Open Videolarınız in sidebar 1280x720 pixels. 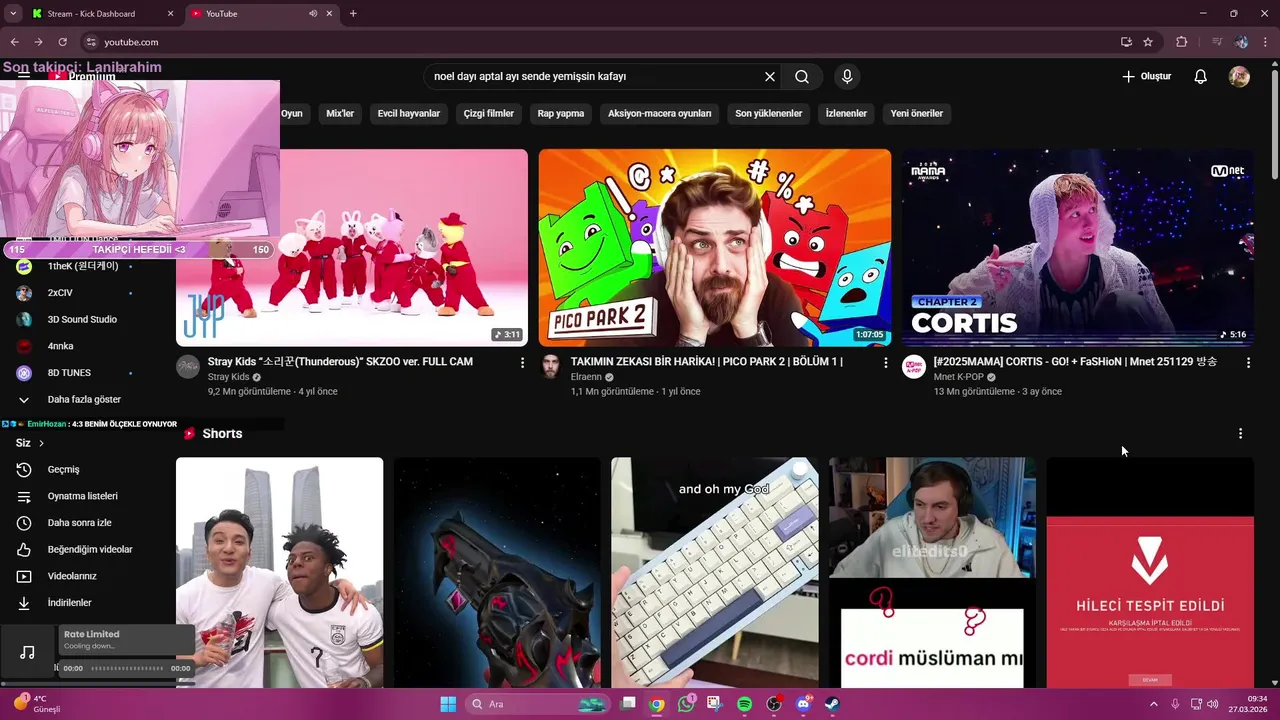(x=72, y=576)
